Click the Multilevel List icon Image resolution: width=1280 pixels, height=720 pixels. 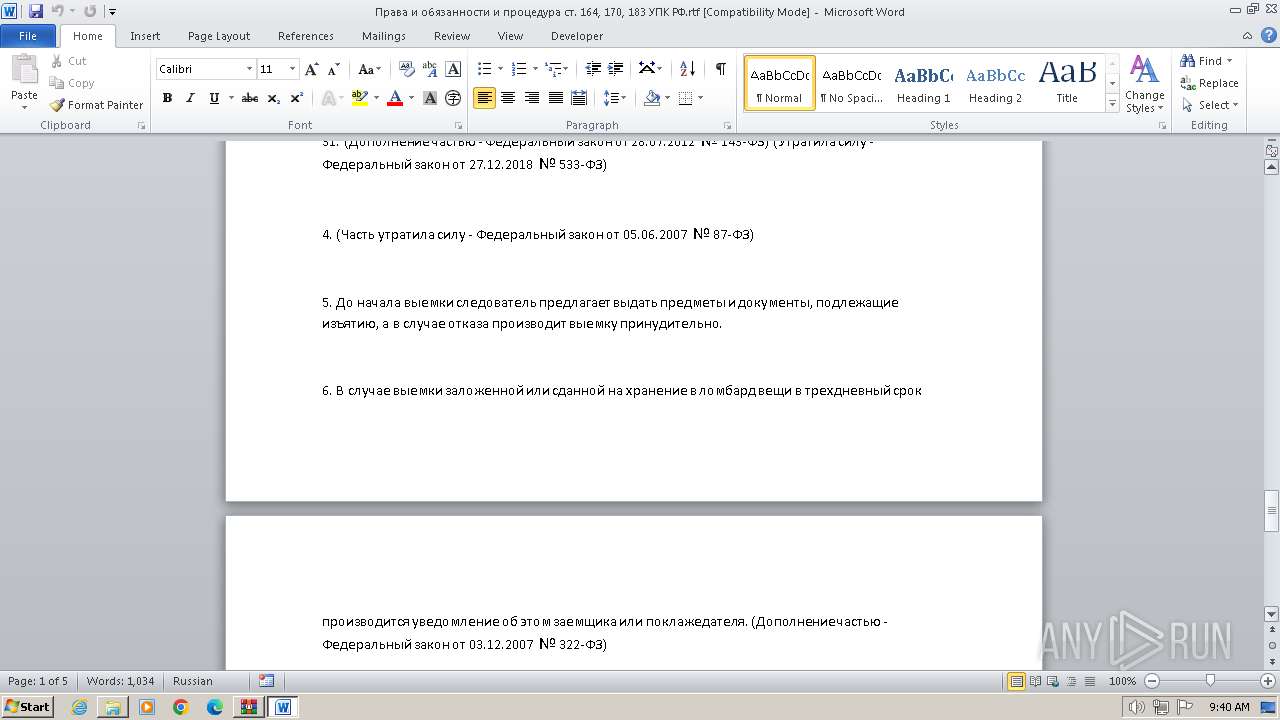554,69
